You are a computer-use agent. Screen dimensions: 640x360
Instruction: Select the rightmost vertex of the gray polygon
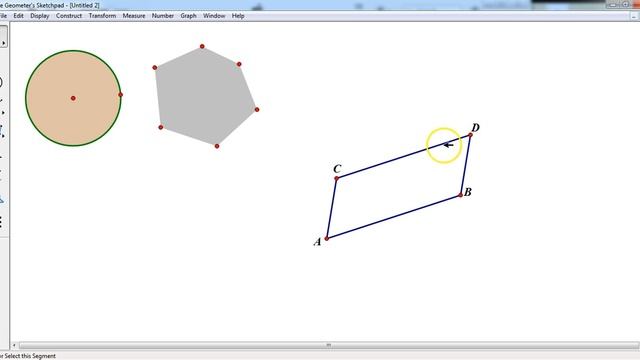tap(257, 109)
